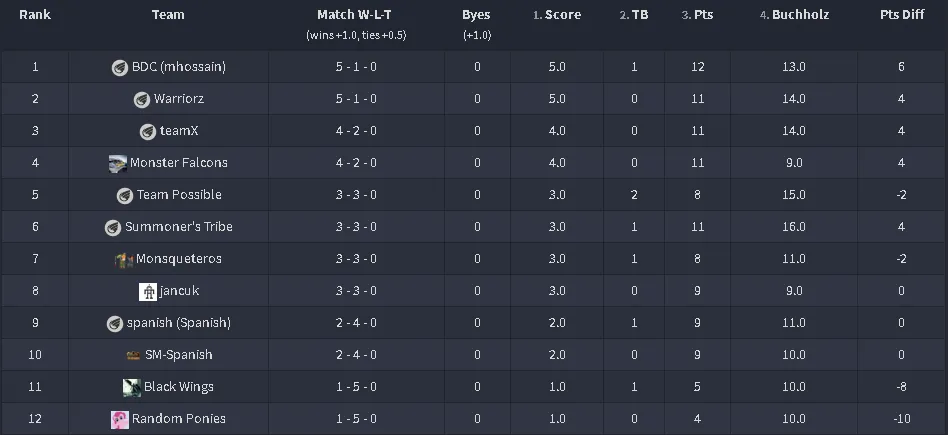Viewport: 948px width, 435px height.
Task: Click the Score column header
Action: (563, 15)
